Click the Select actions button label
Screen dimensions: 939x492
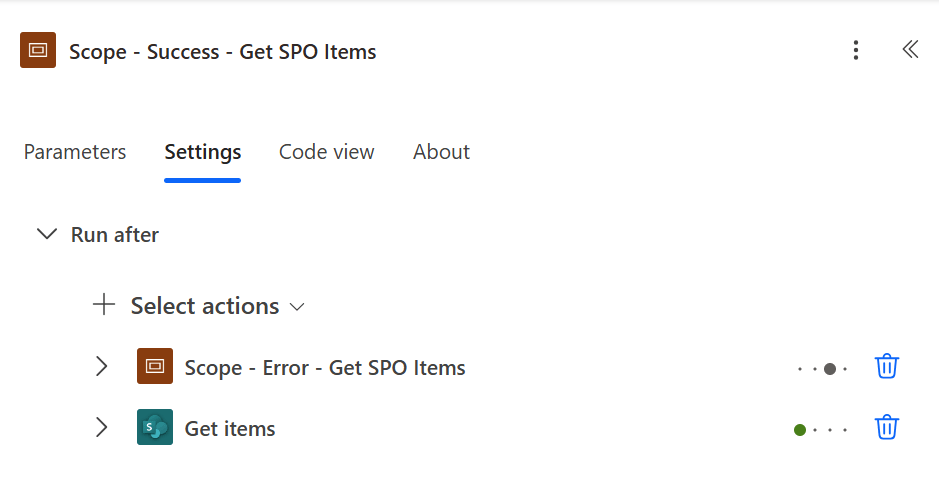(205, 306)
